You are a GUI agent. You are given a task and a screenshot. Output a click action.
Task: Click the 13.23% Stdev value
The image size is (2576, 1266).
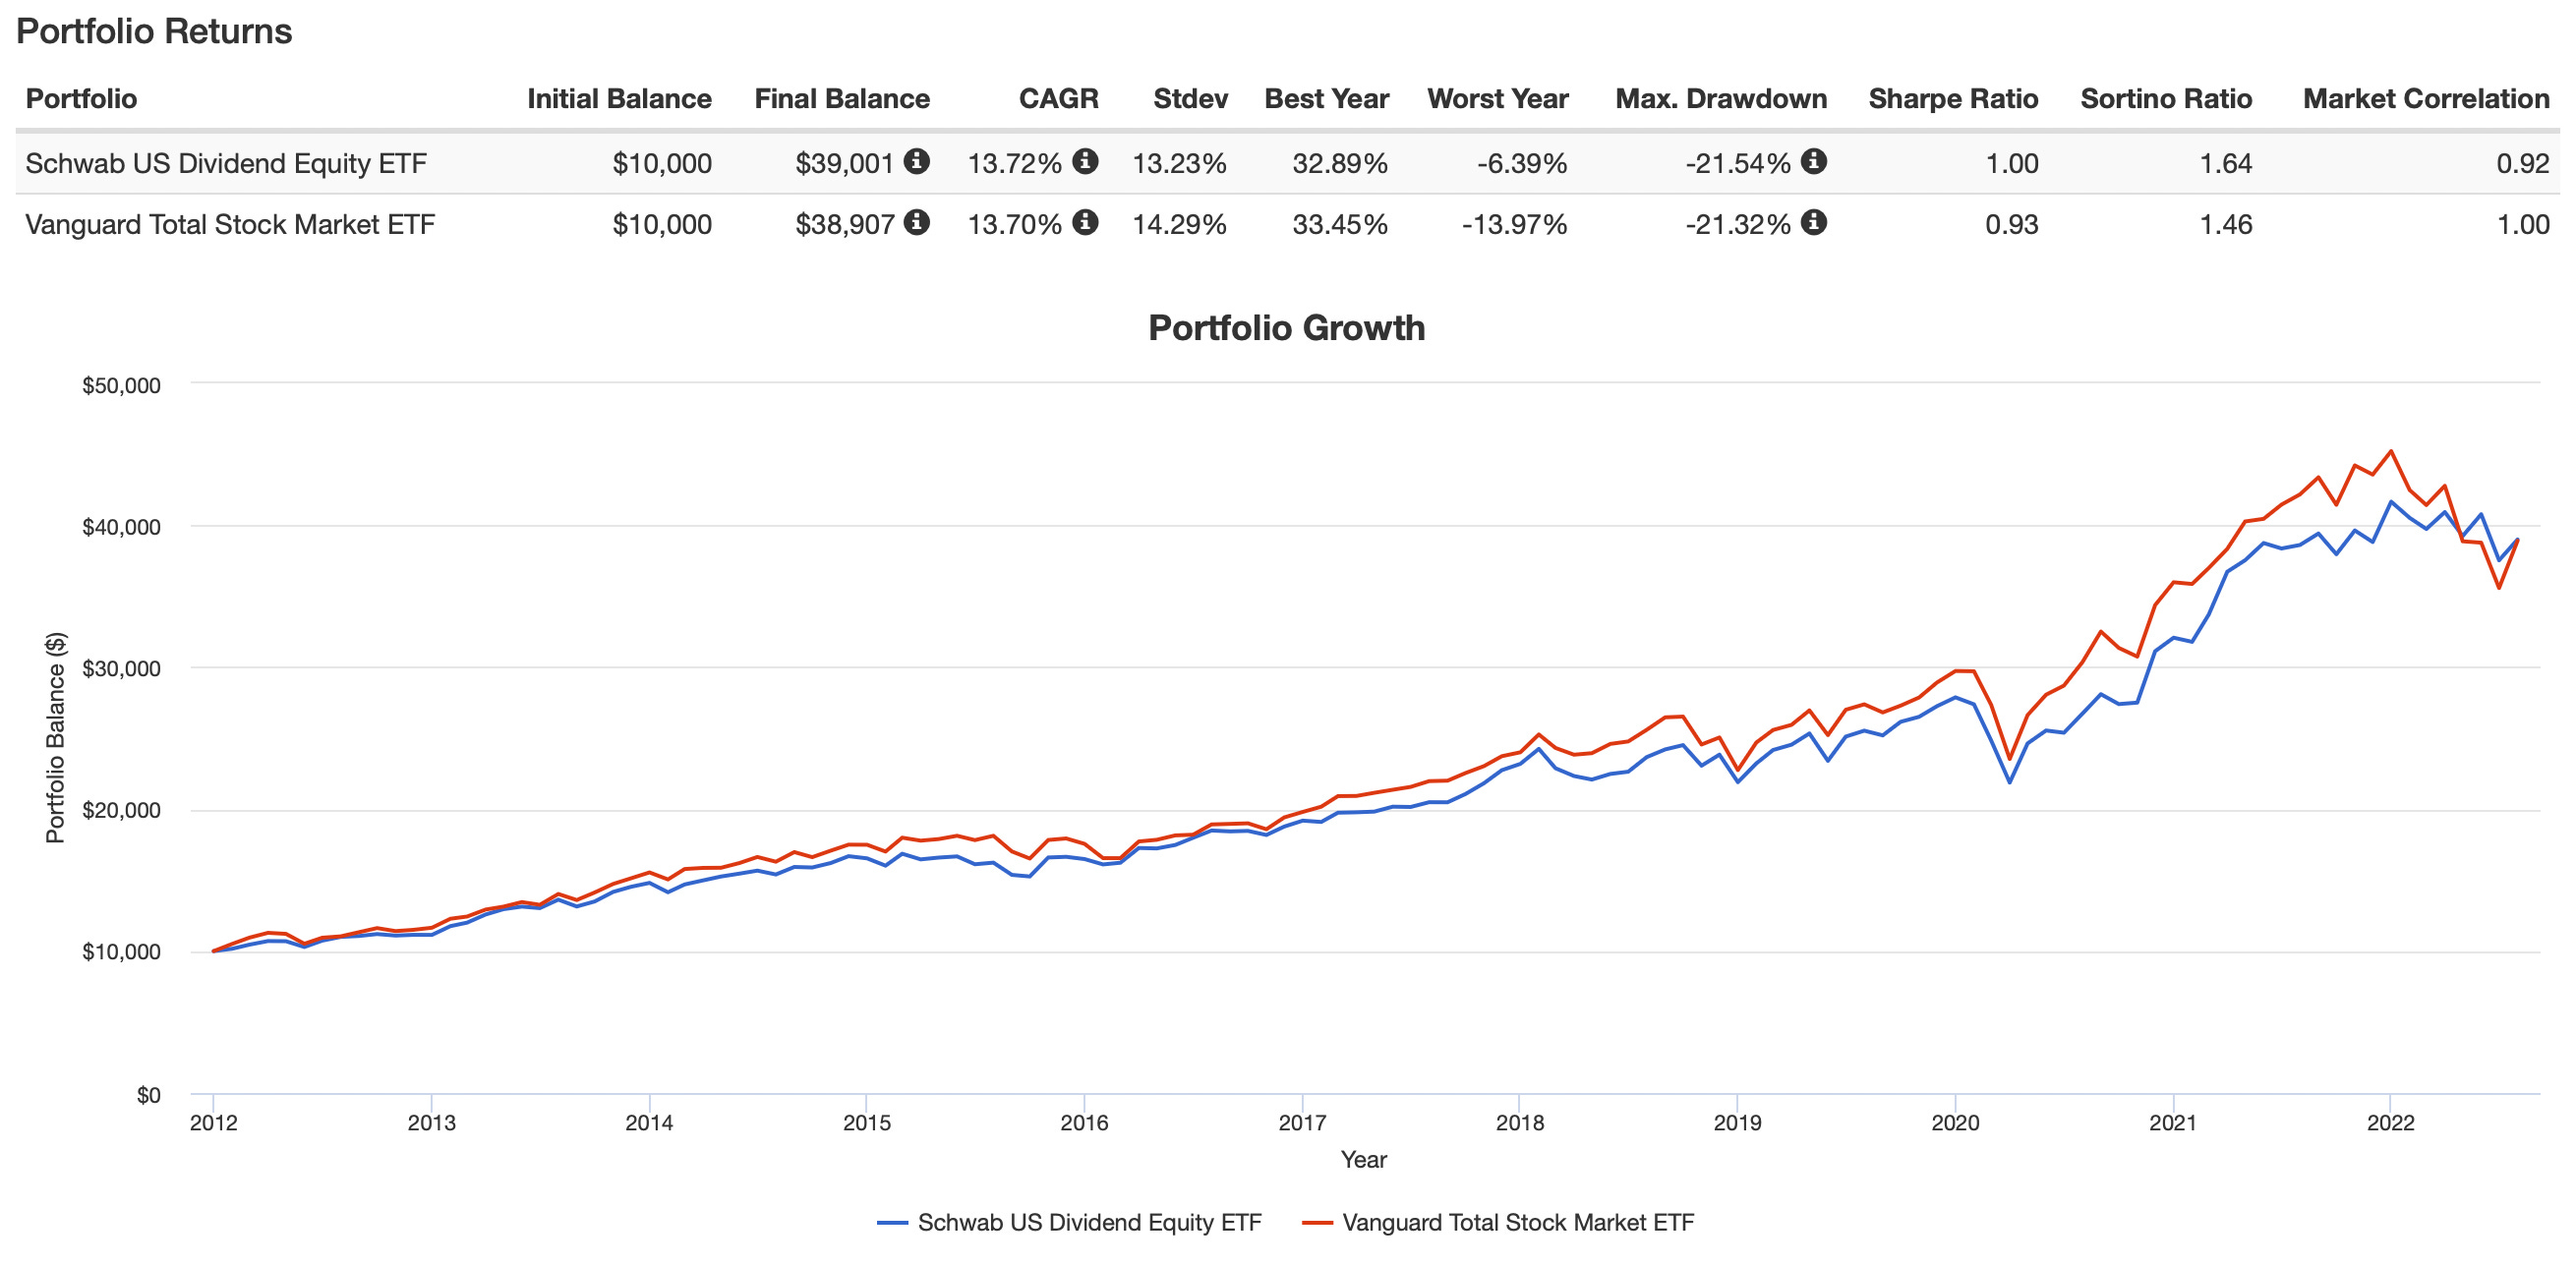click(1179, 163)
